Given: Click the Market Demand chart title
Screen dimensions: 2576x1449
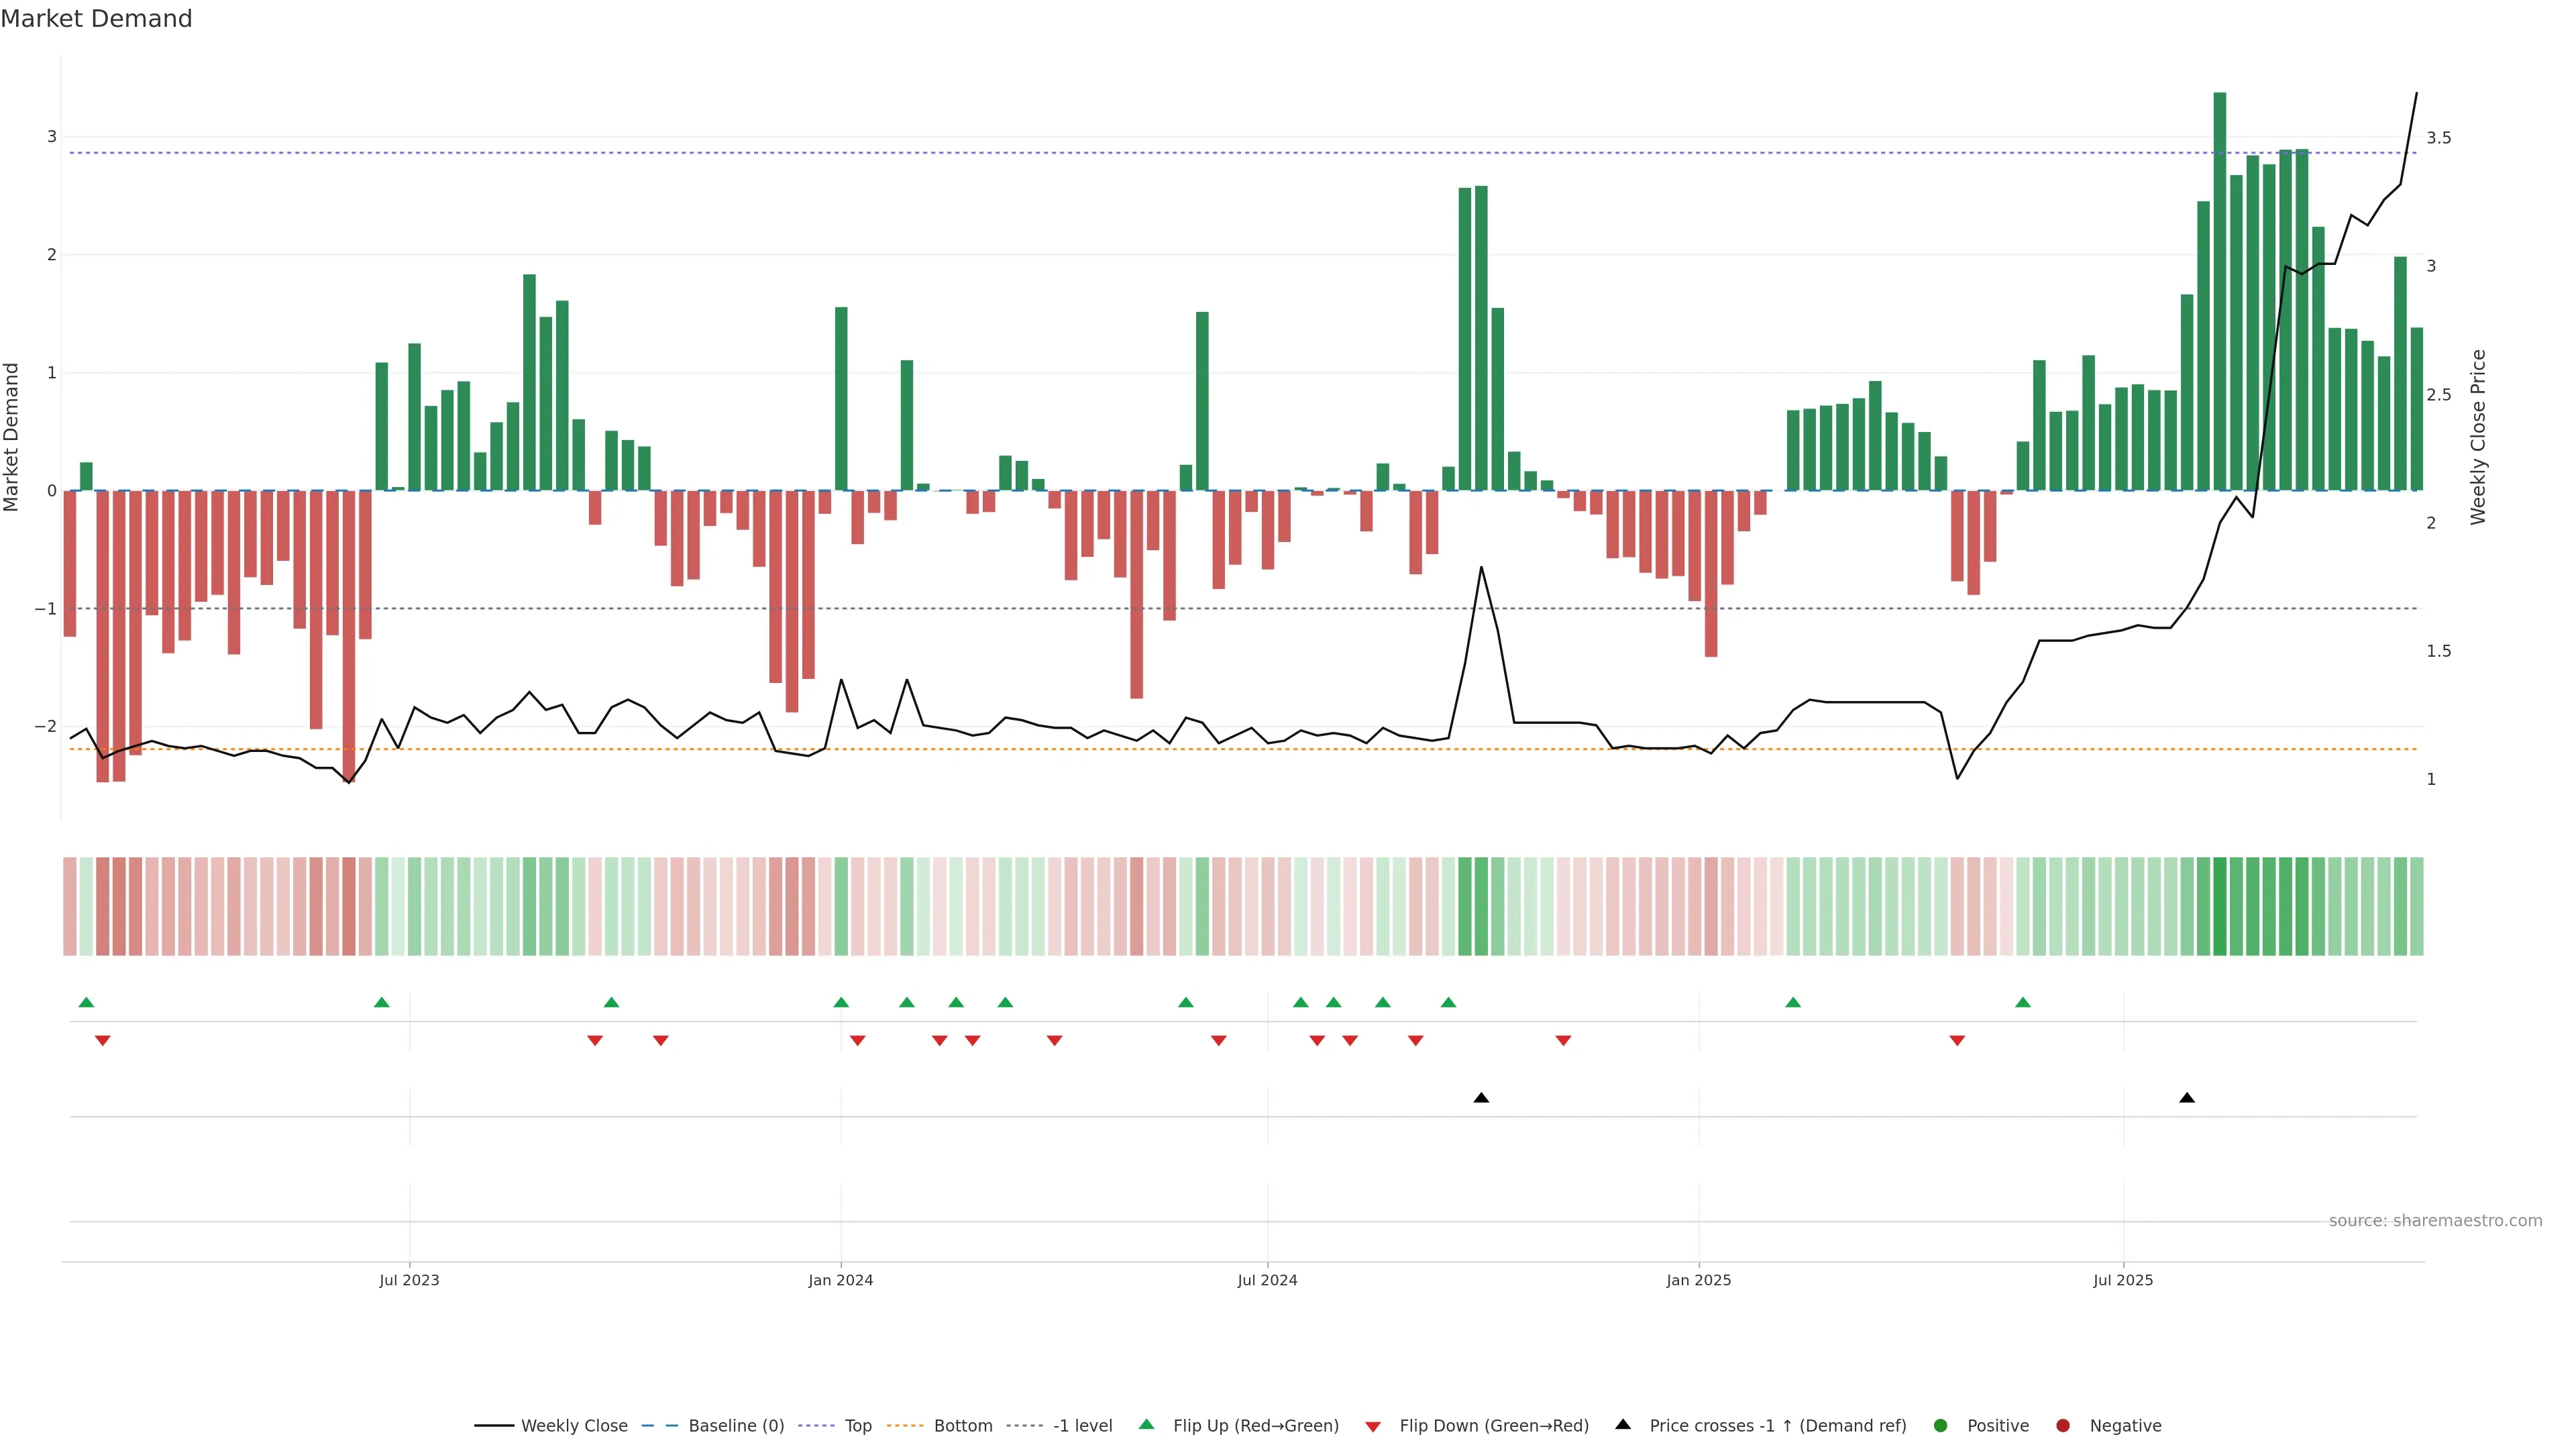Looking at the screenshot, I should [96, 19].
